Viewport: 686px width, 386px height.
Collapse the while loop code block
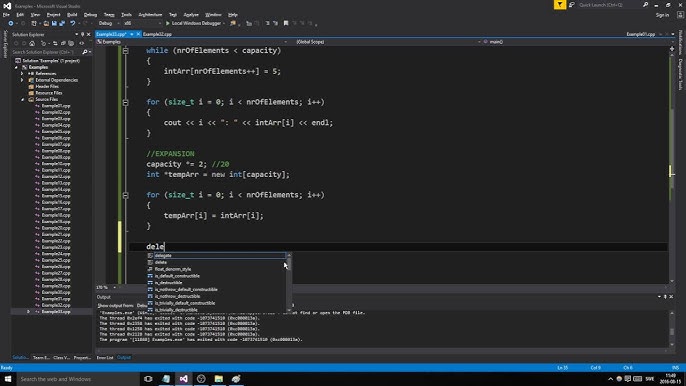click(126, 51)
